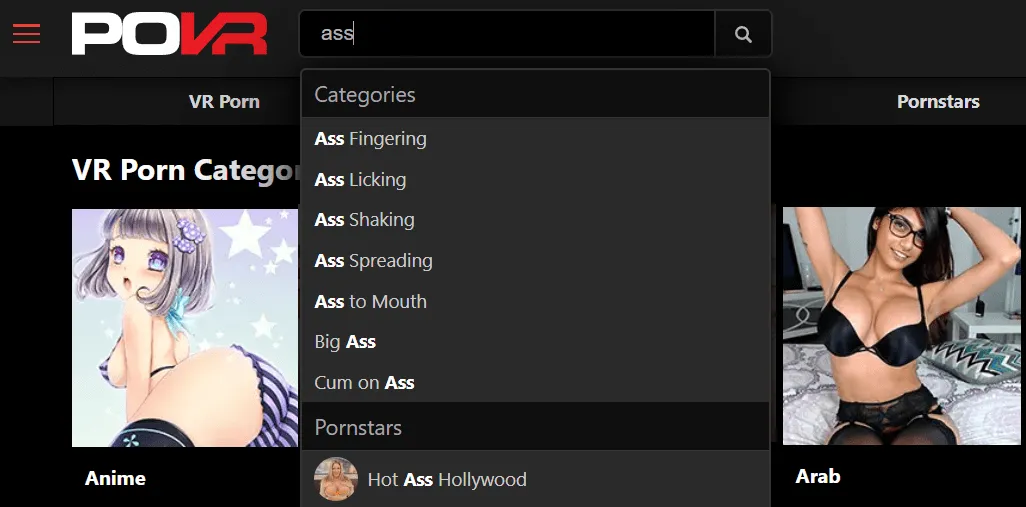Click the POVR logo

pyautogui.click(x=169, y=34)
